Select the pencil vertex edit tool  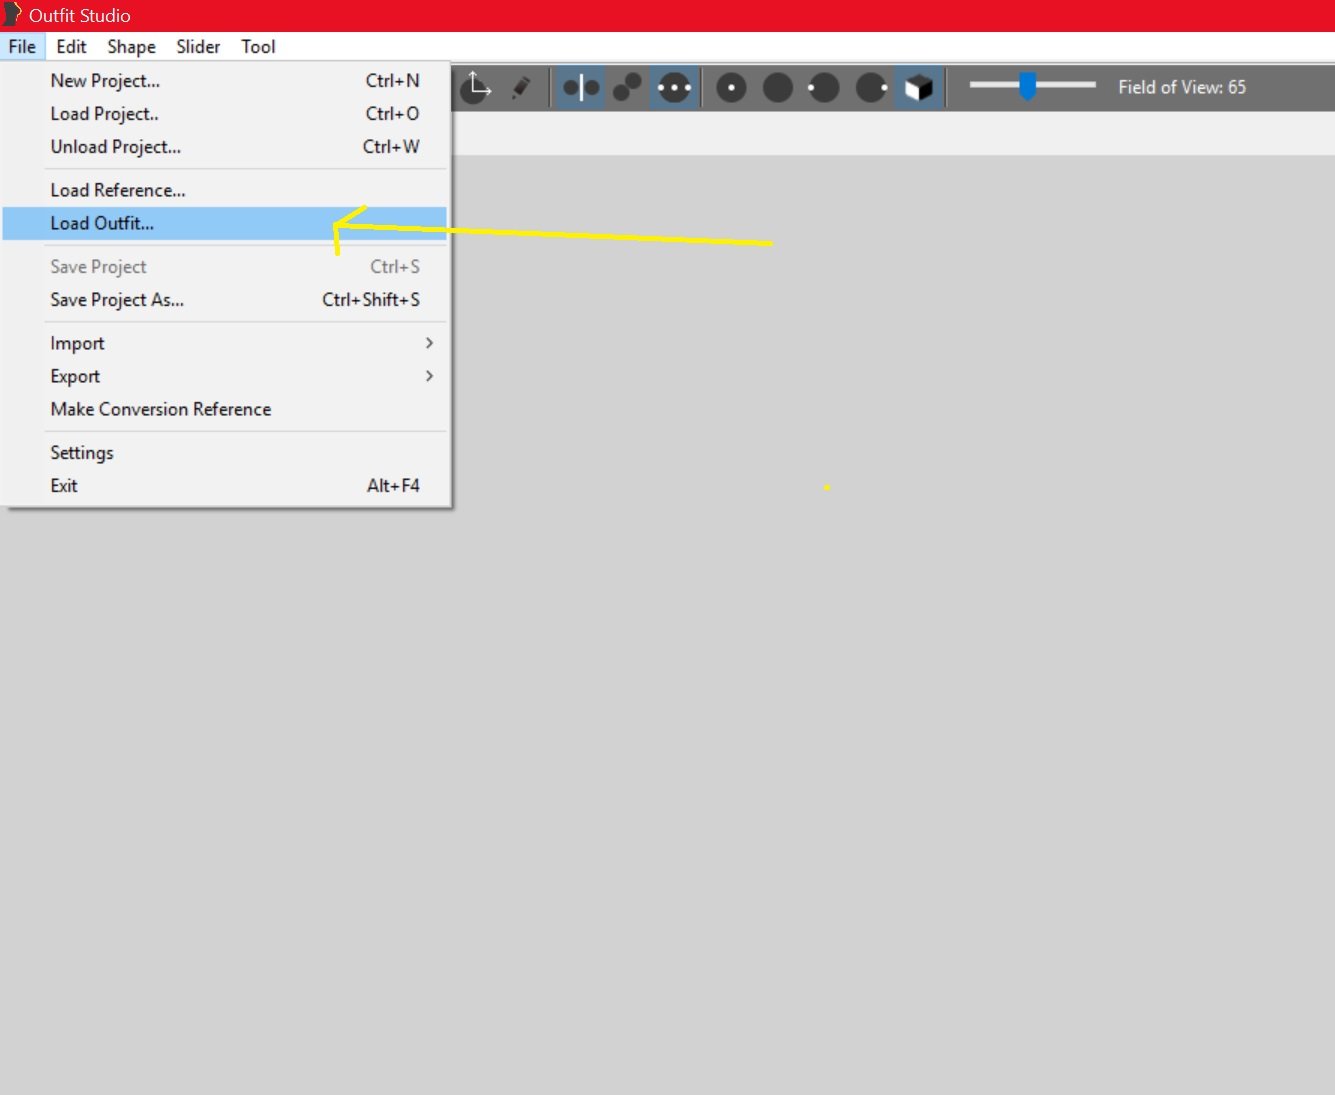(521, 88)
